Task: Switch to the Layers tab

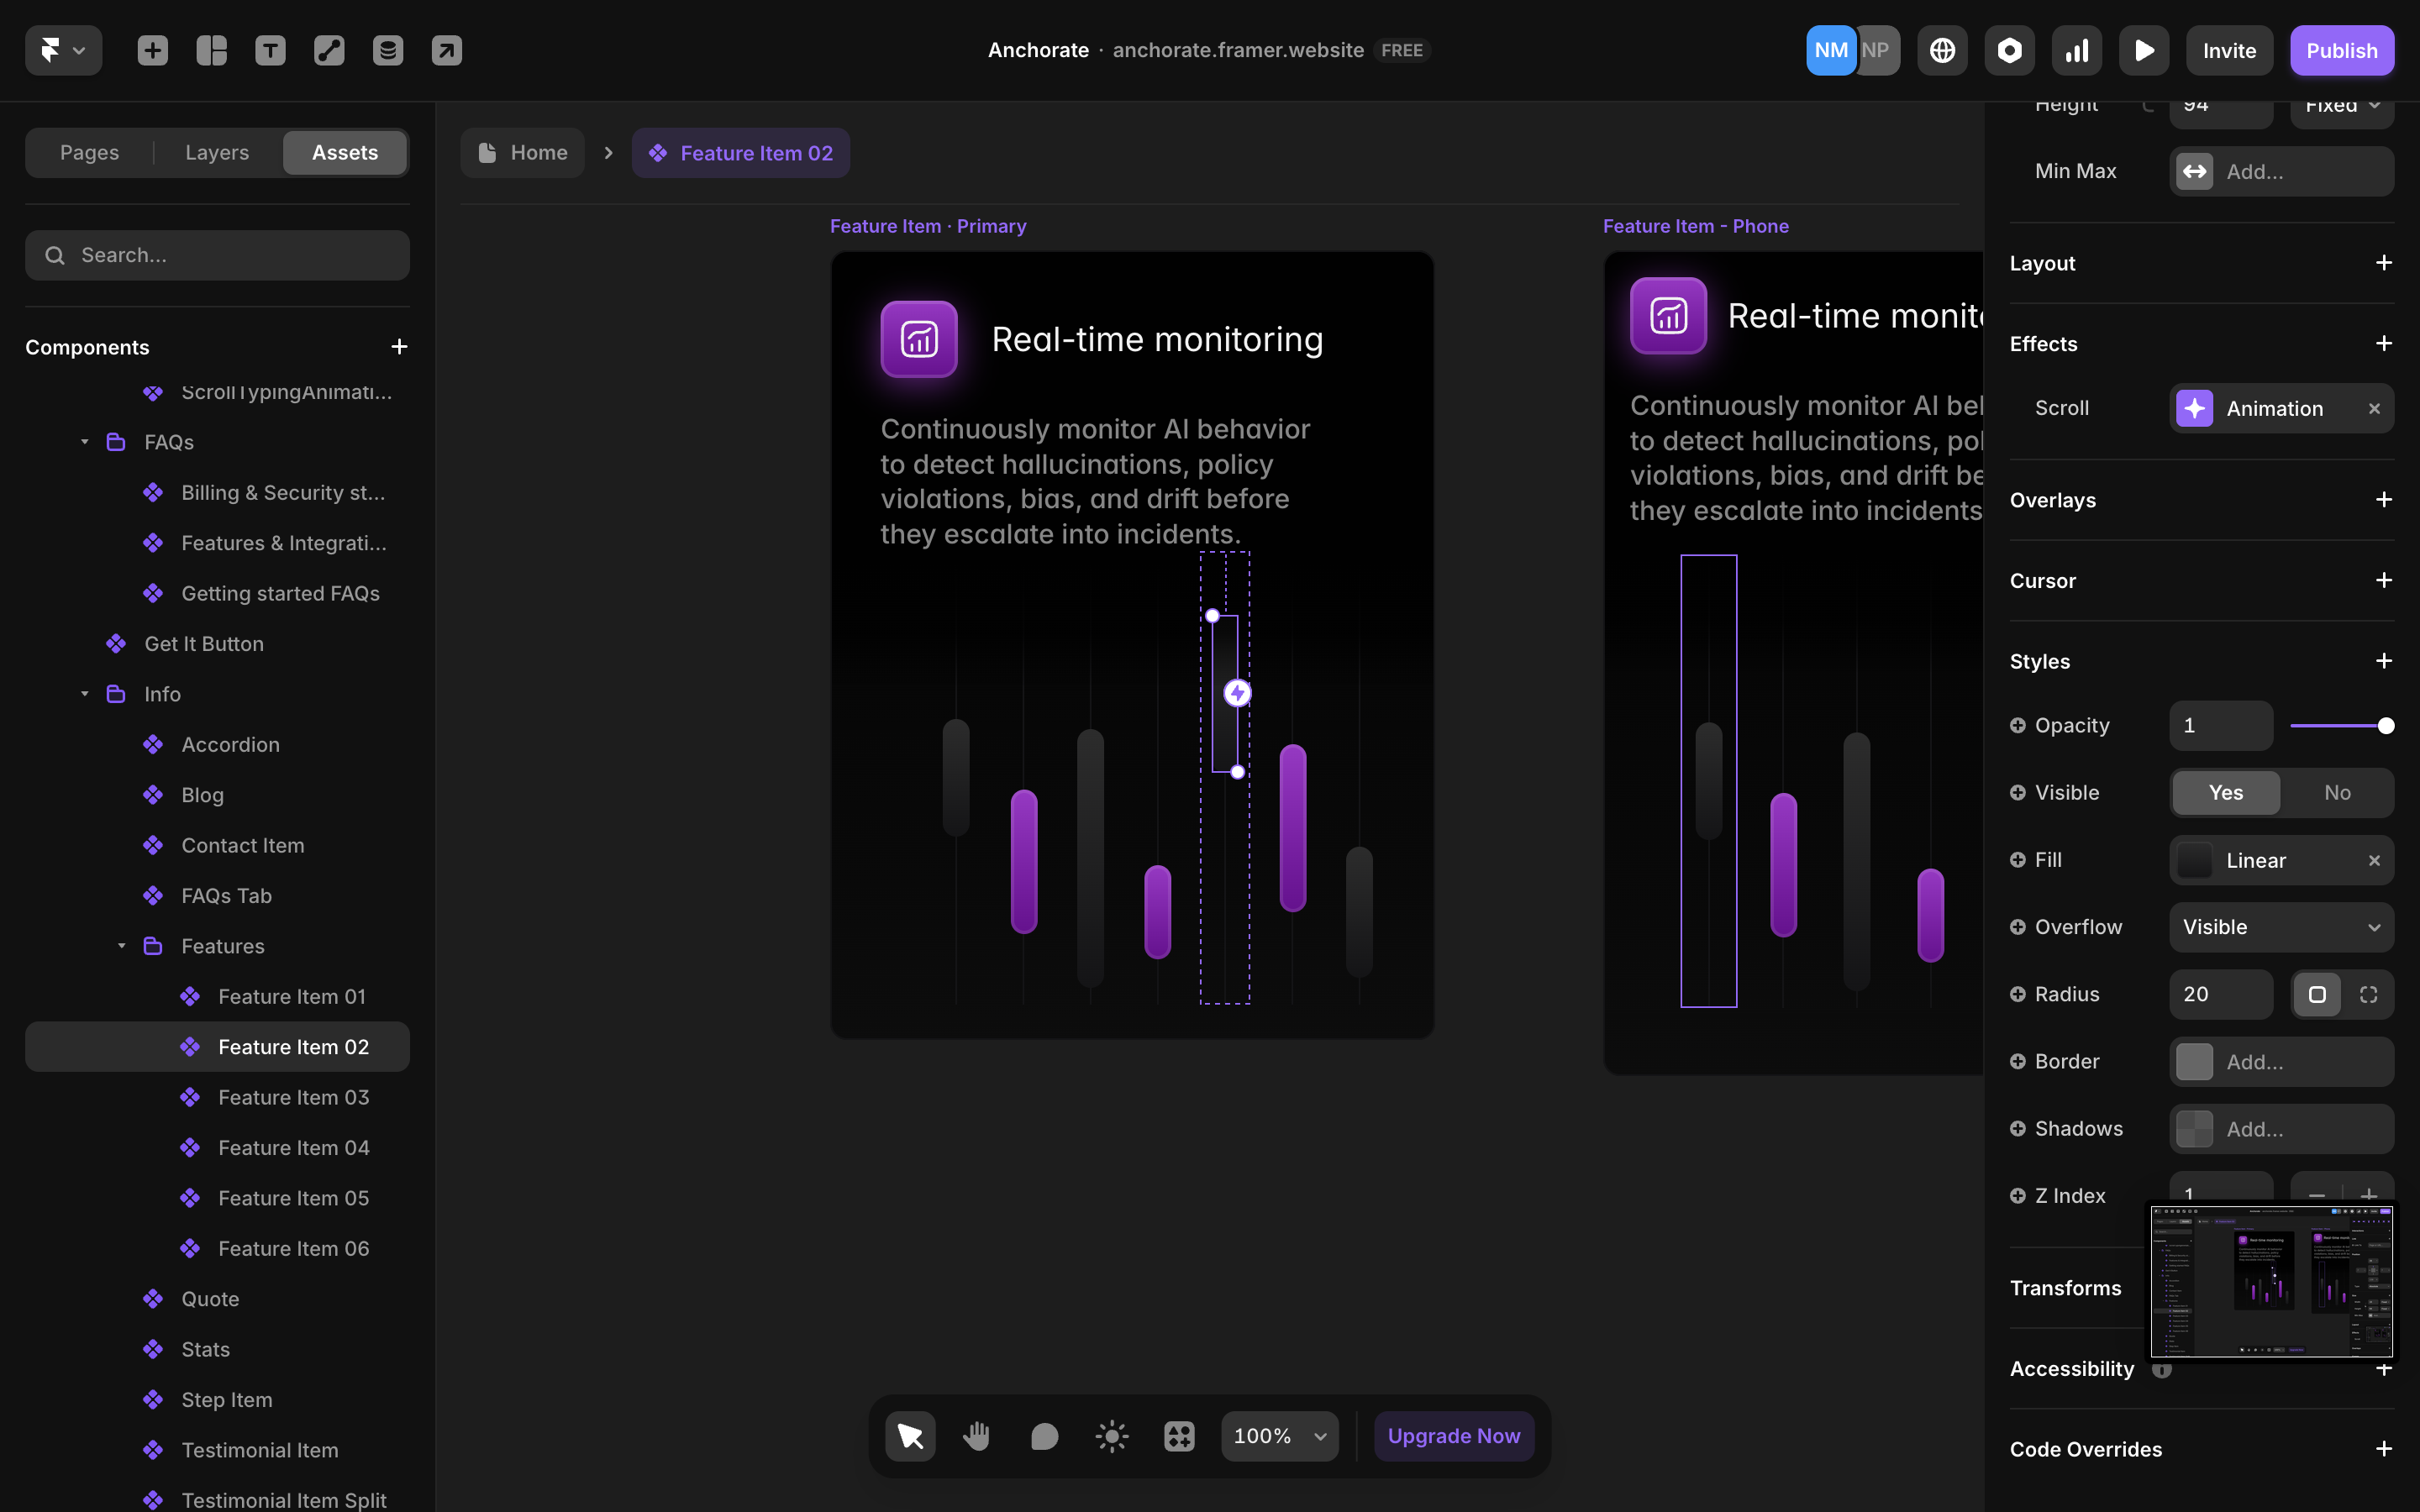Action: tap(217, 152)
